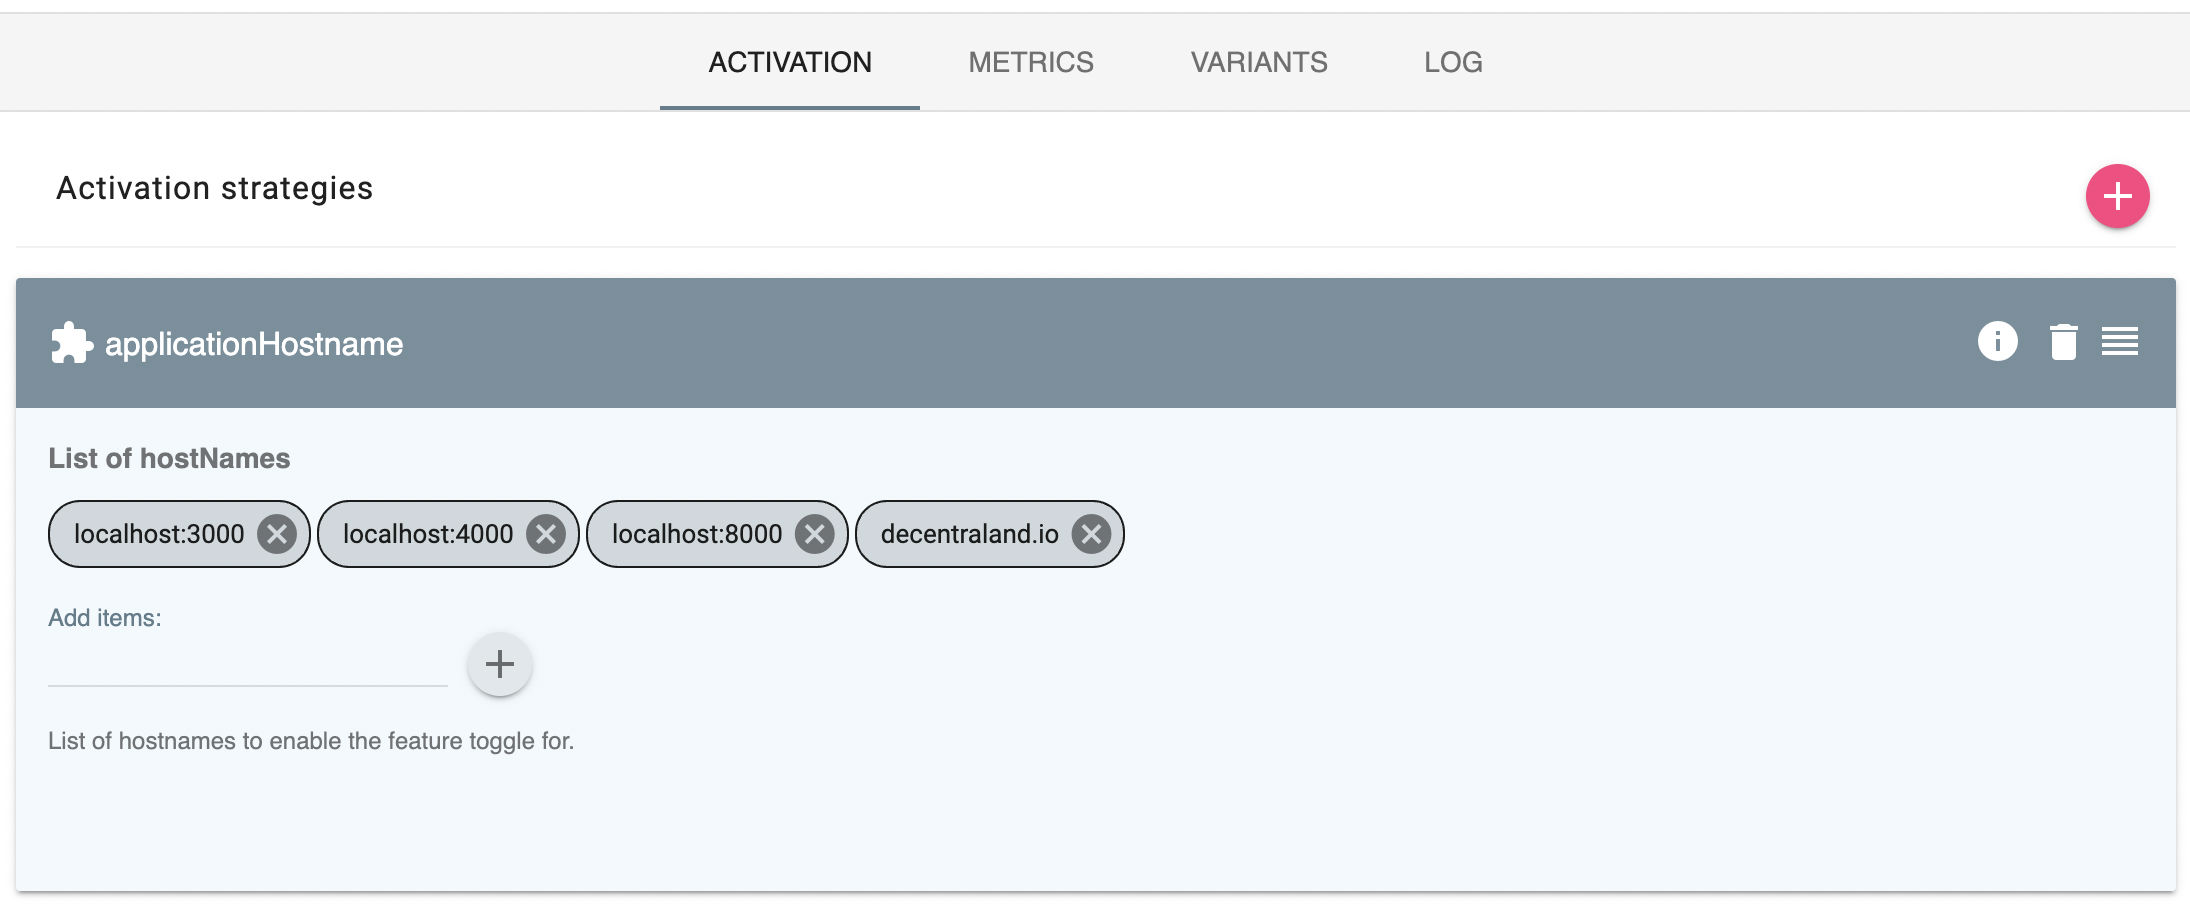Remove the localhost:4000 hostname chip
Image resolution: width=2190 pixels, height=914 pixels.
click(x=545, y=534)
